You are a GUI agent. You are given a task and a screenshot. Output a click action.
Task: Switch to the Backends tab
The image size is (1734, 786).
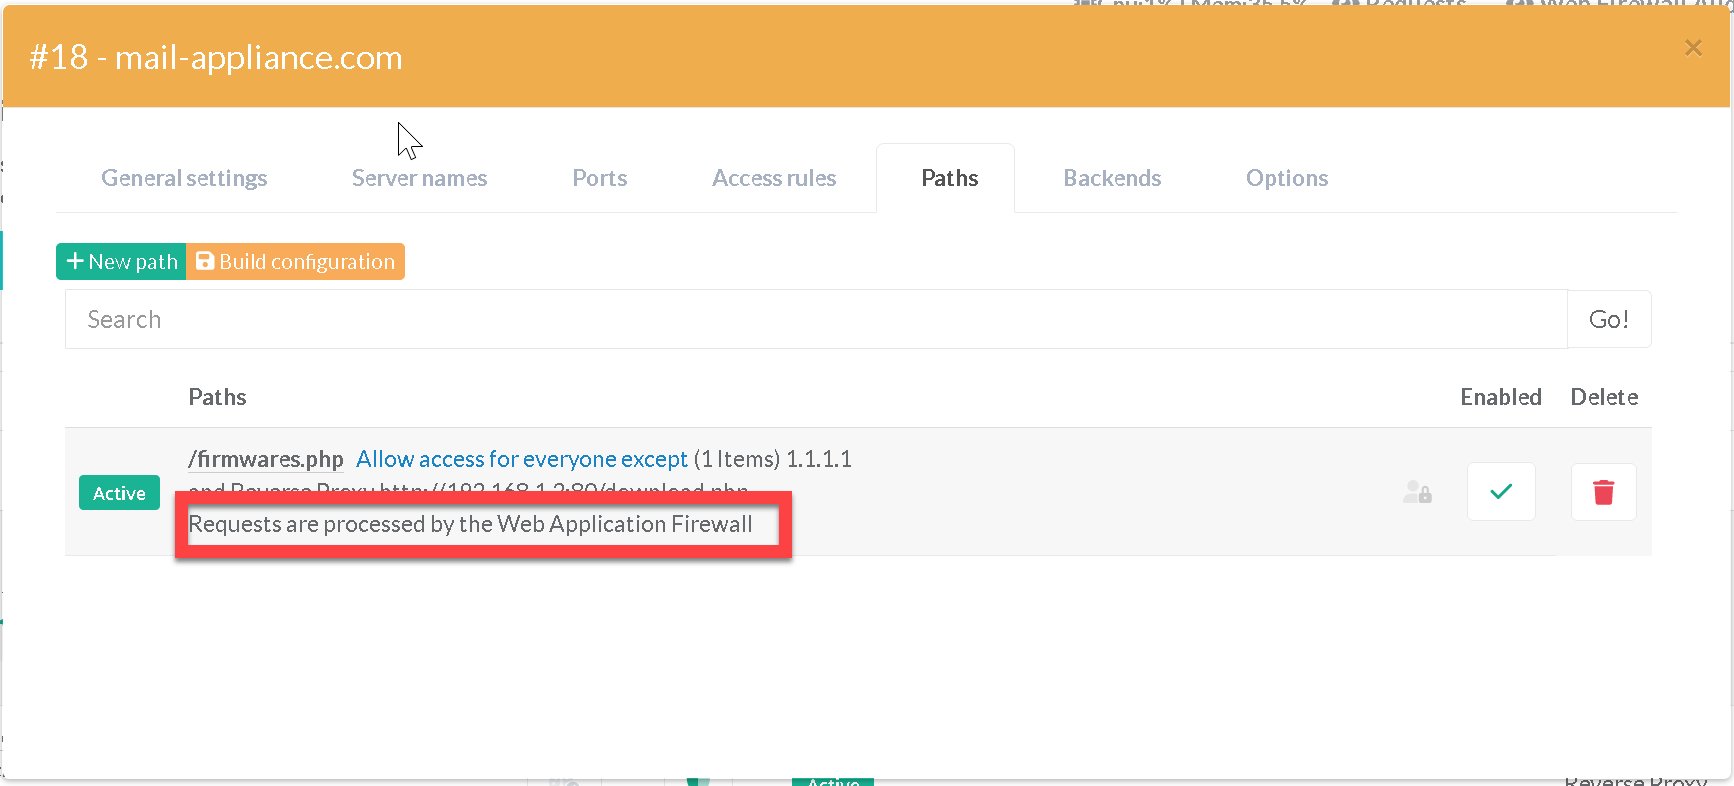(x=1111, y=178)
